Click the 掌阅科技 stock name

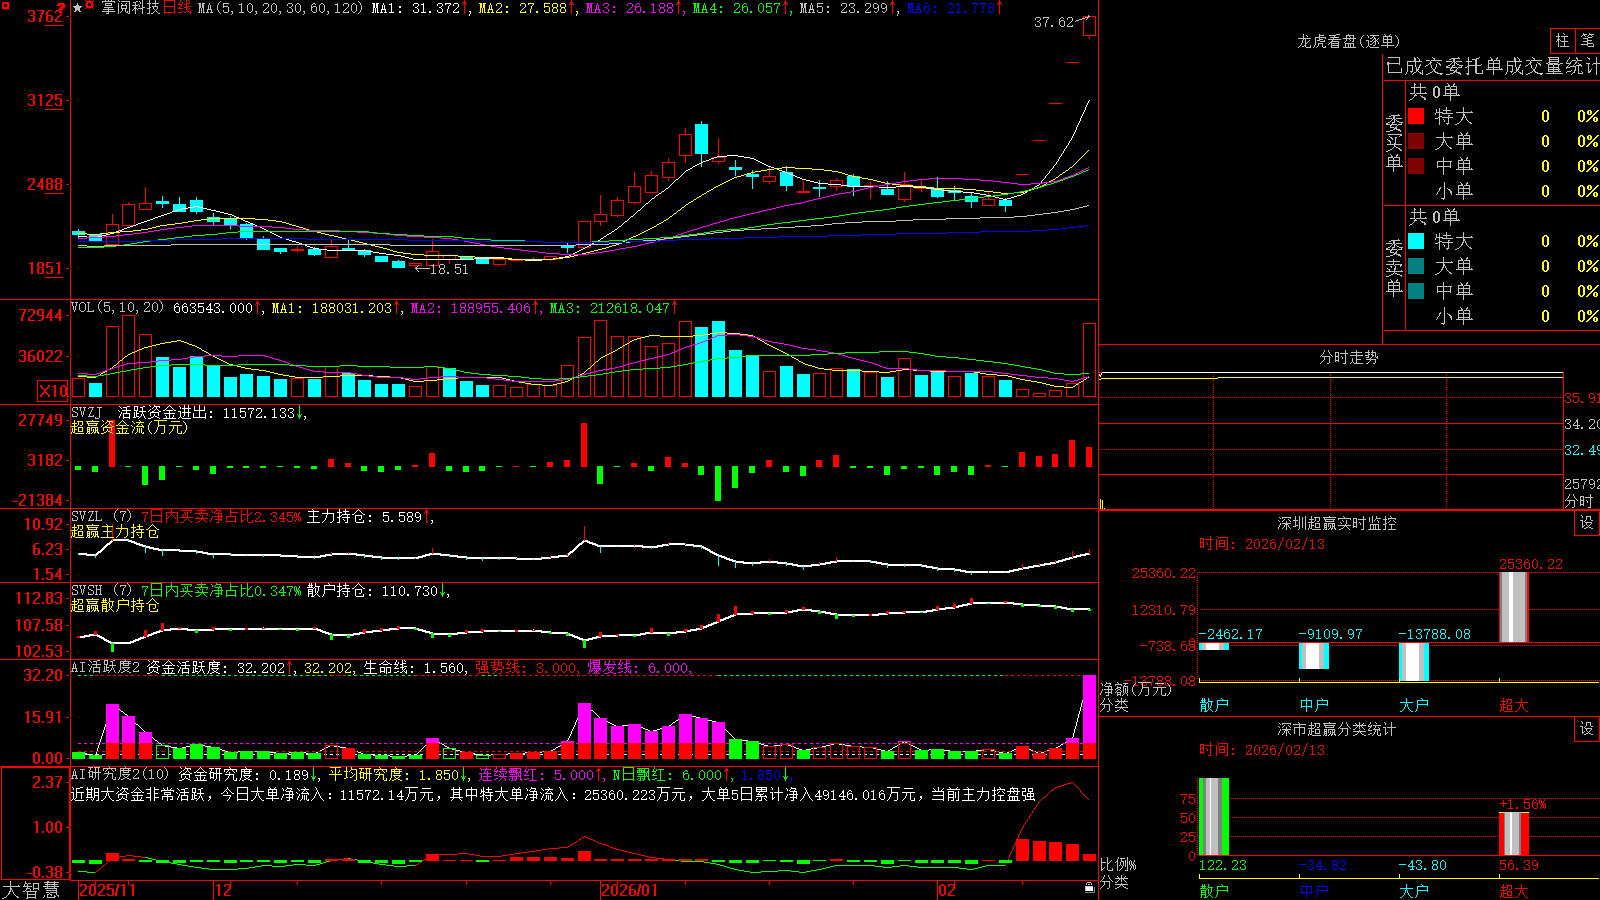coord(131,8)
